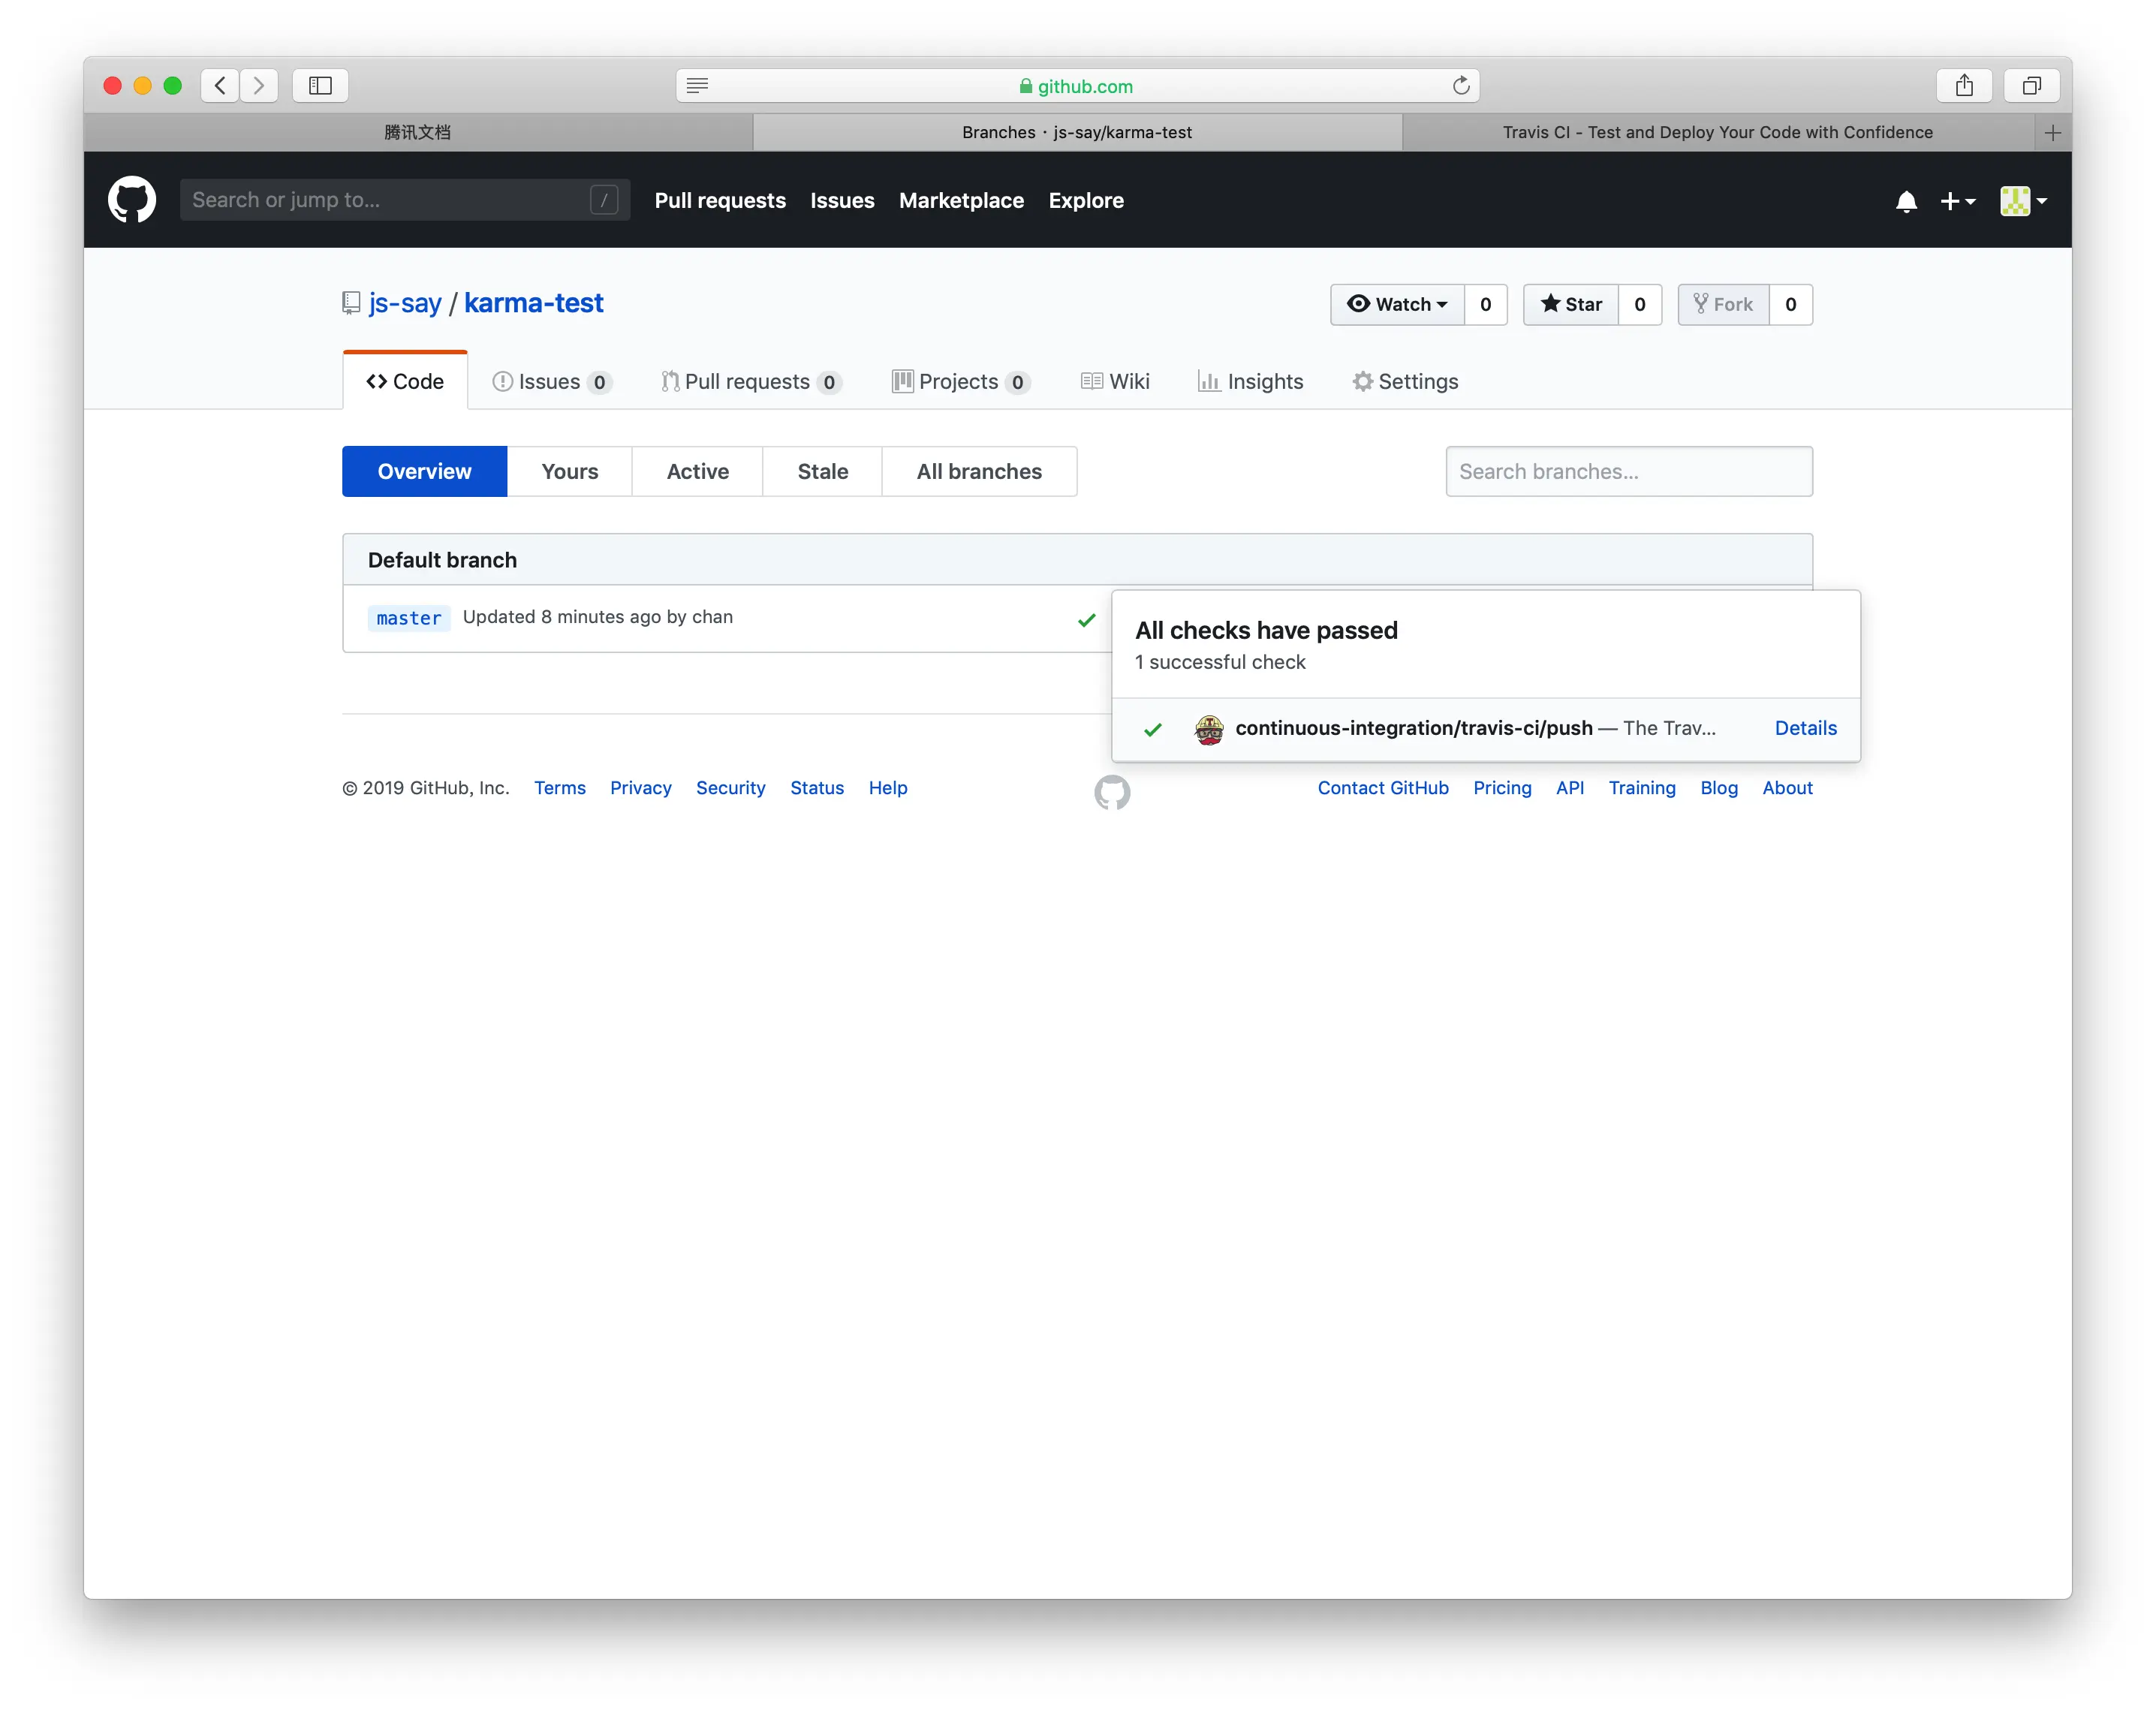Open the Status footer link
2156x1710 pixels.
(x=817, y=788)
